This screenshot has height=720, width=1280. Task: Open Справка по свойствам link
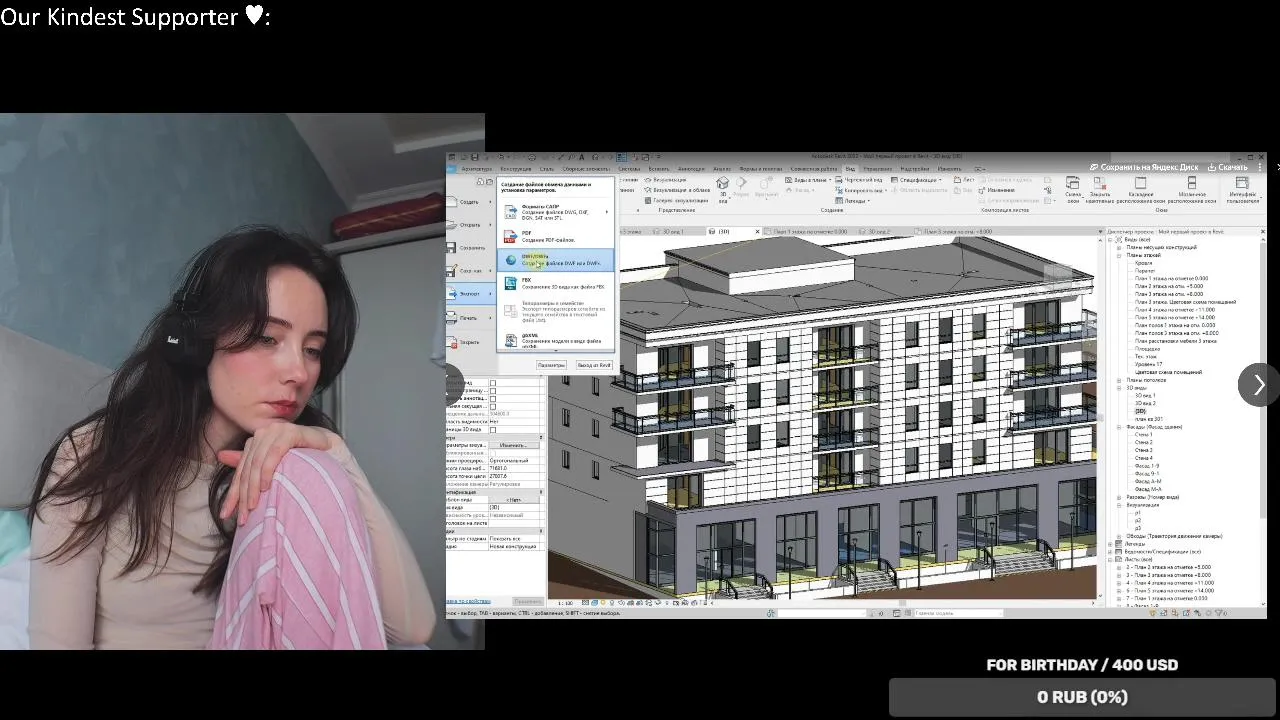(x=468, y=601)
